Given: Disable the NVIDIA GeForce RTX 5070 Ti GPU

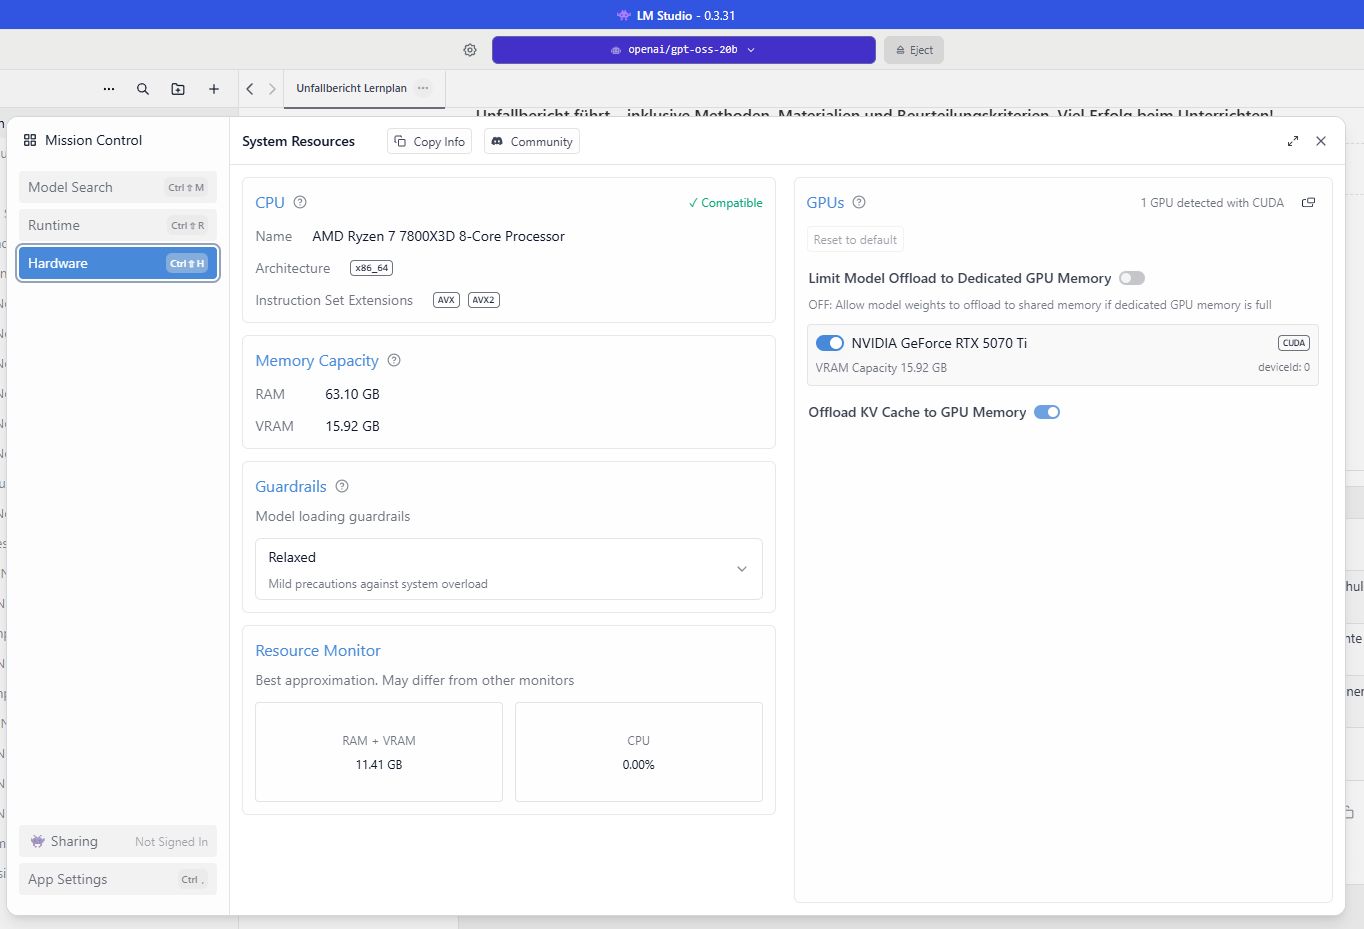Looking at the screenshot, I should click(x=830, y=343).
